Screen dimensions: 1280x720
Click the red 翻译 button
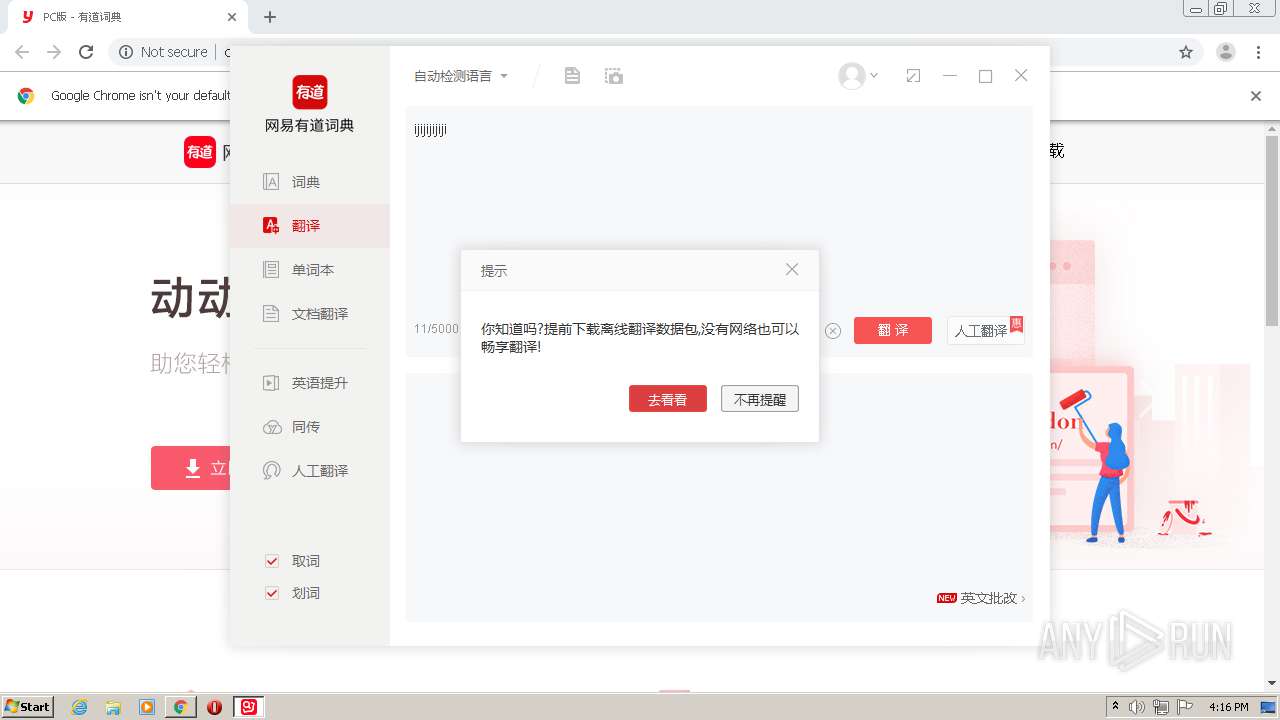click(893, 330)
